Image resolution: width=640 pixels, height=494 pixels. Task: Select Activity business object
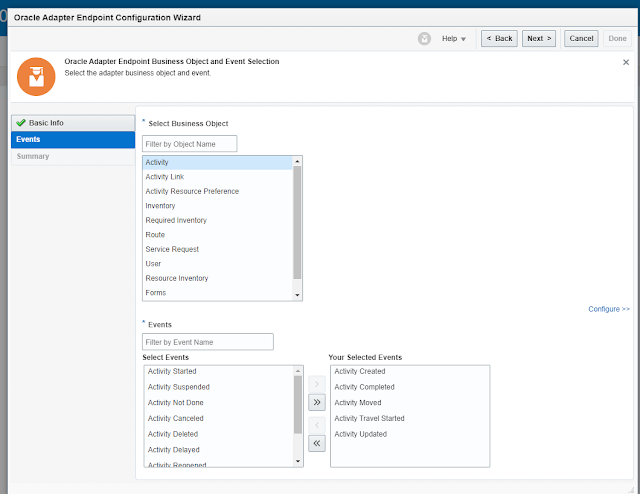click(x=218, y=162)
